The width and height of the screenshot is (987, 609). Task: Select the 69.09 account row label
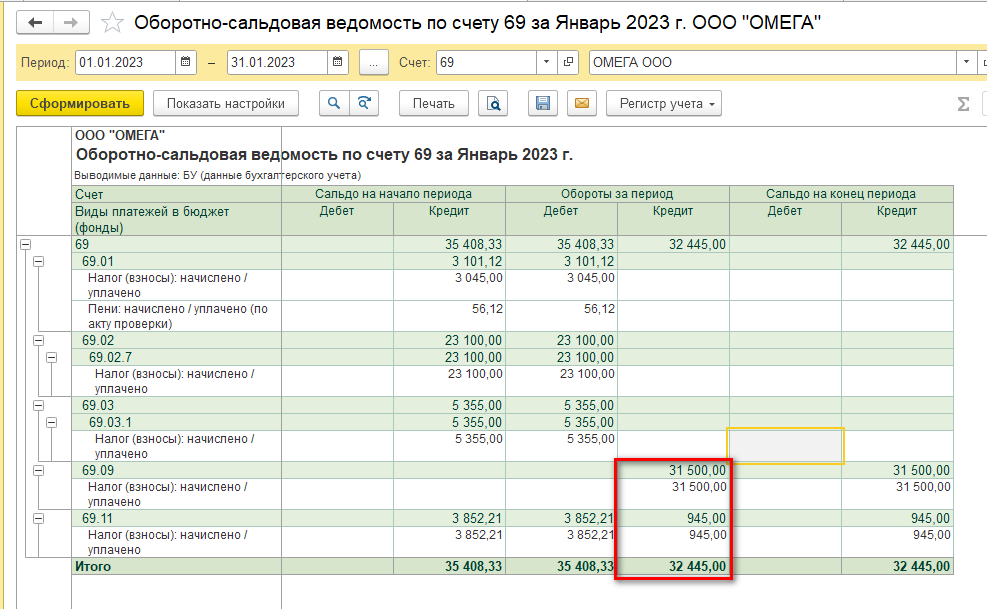(x=98, y=470)
